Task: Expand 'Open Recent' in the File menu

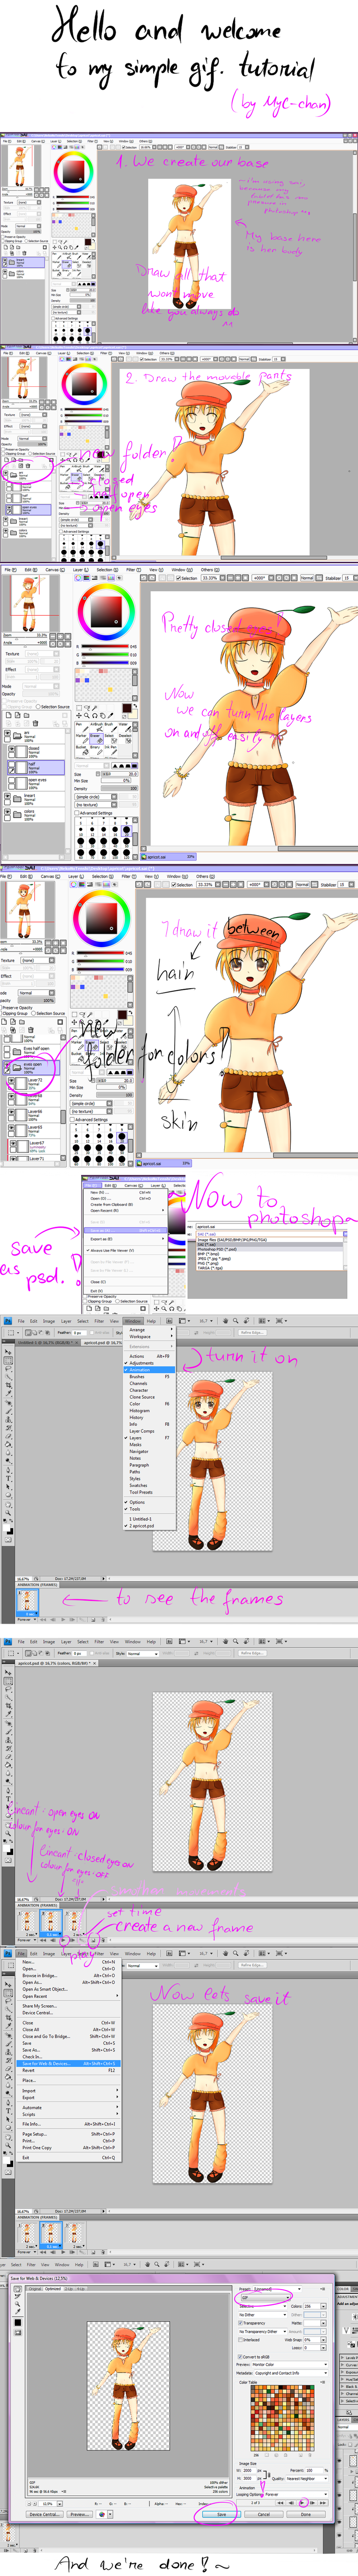Action: point(68,1996)
